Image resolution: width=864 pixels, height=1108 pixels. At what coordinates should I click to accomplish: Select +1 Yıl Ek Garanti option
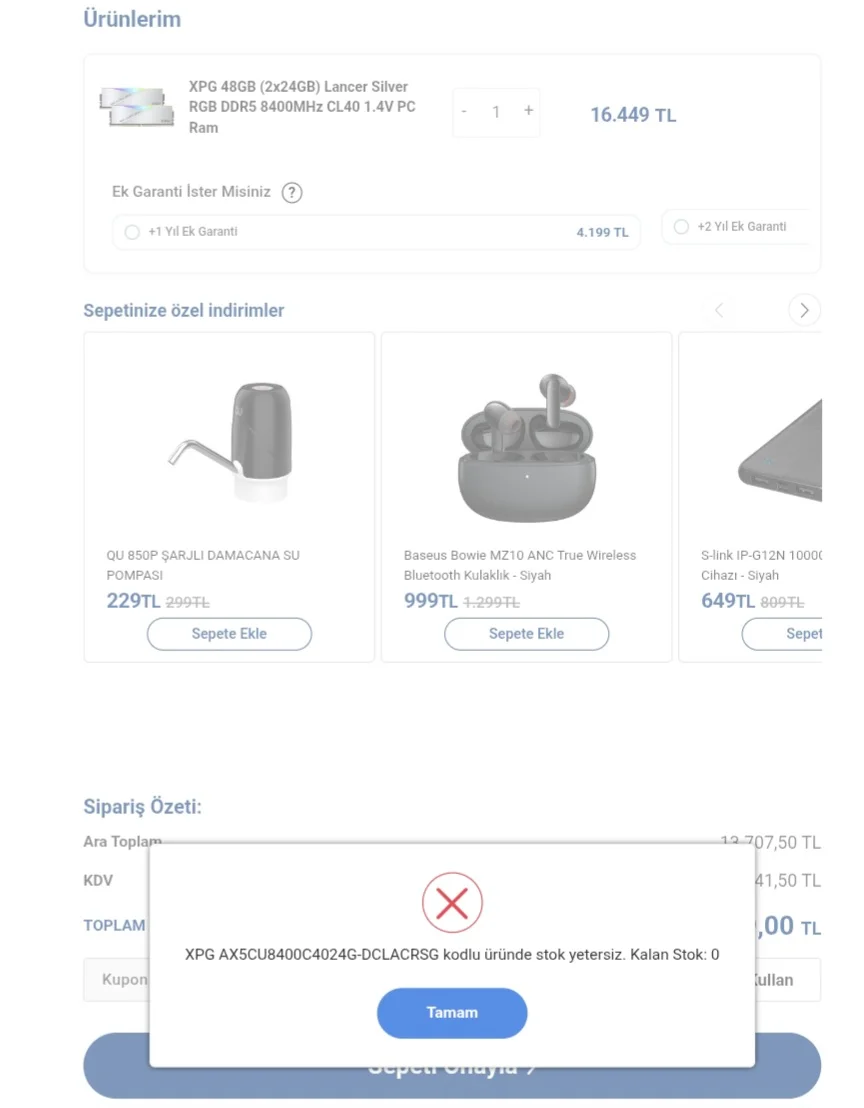132,232
